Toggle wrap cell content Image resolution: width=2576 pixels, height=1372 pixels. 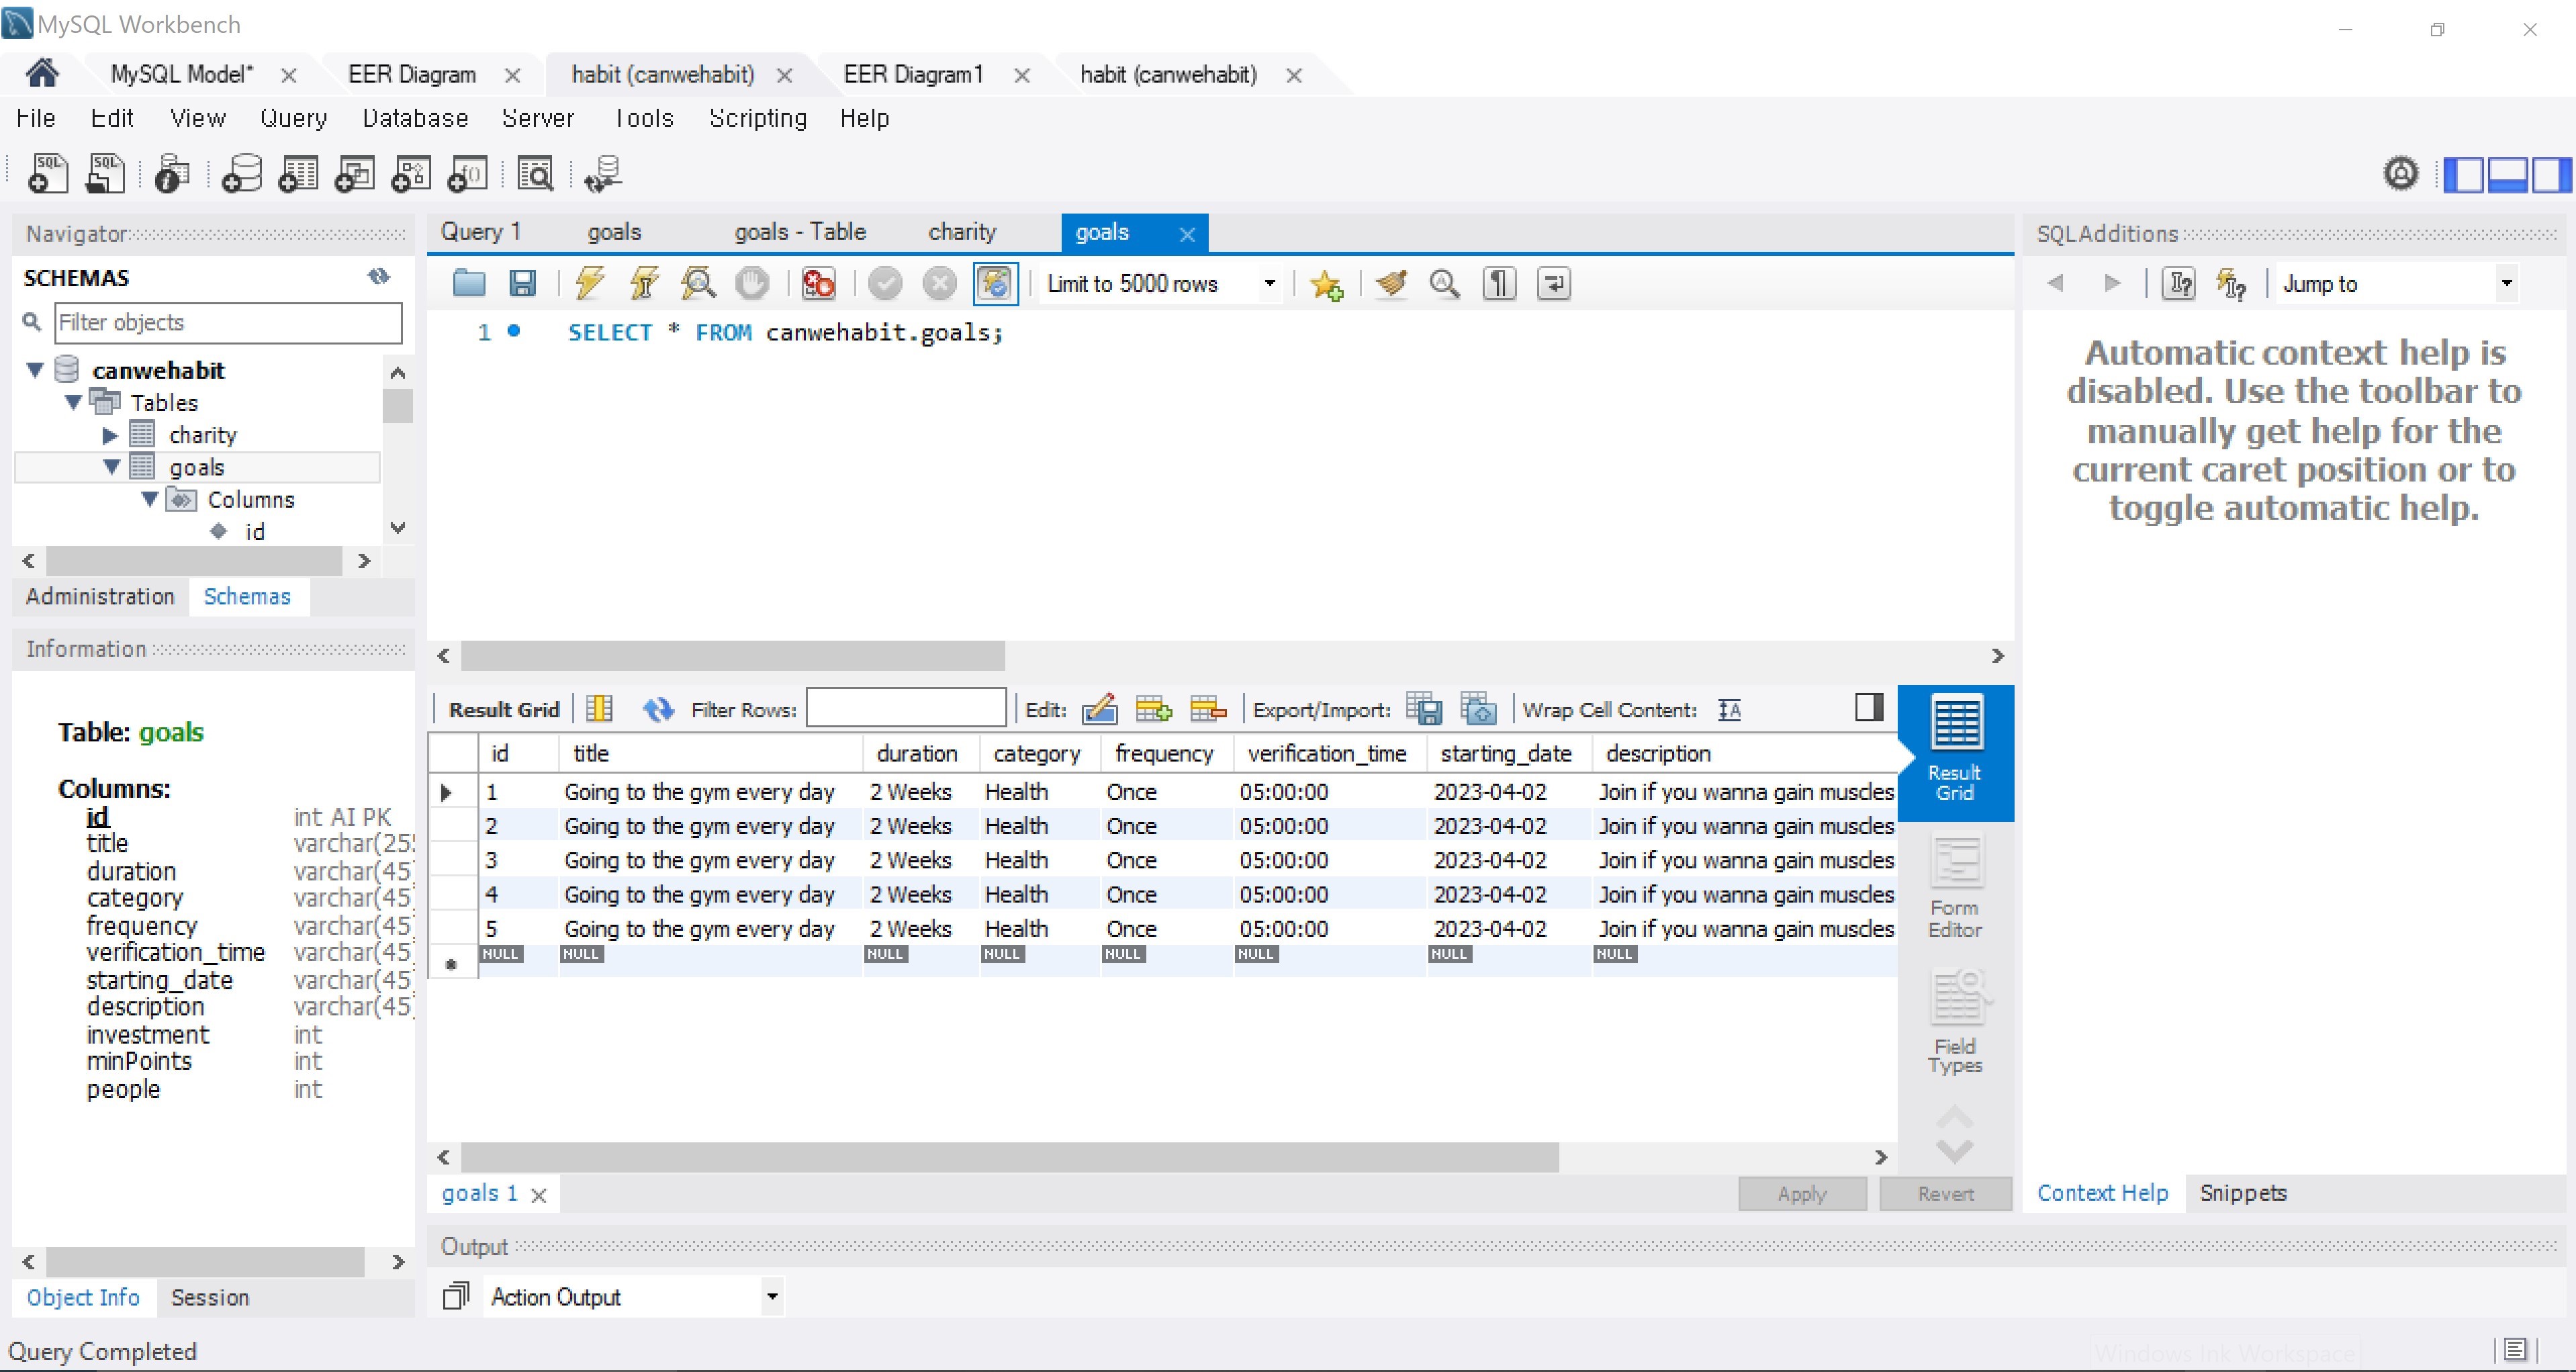1729,709
